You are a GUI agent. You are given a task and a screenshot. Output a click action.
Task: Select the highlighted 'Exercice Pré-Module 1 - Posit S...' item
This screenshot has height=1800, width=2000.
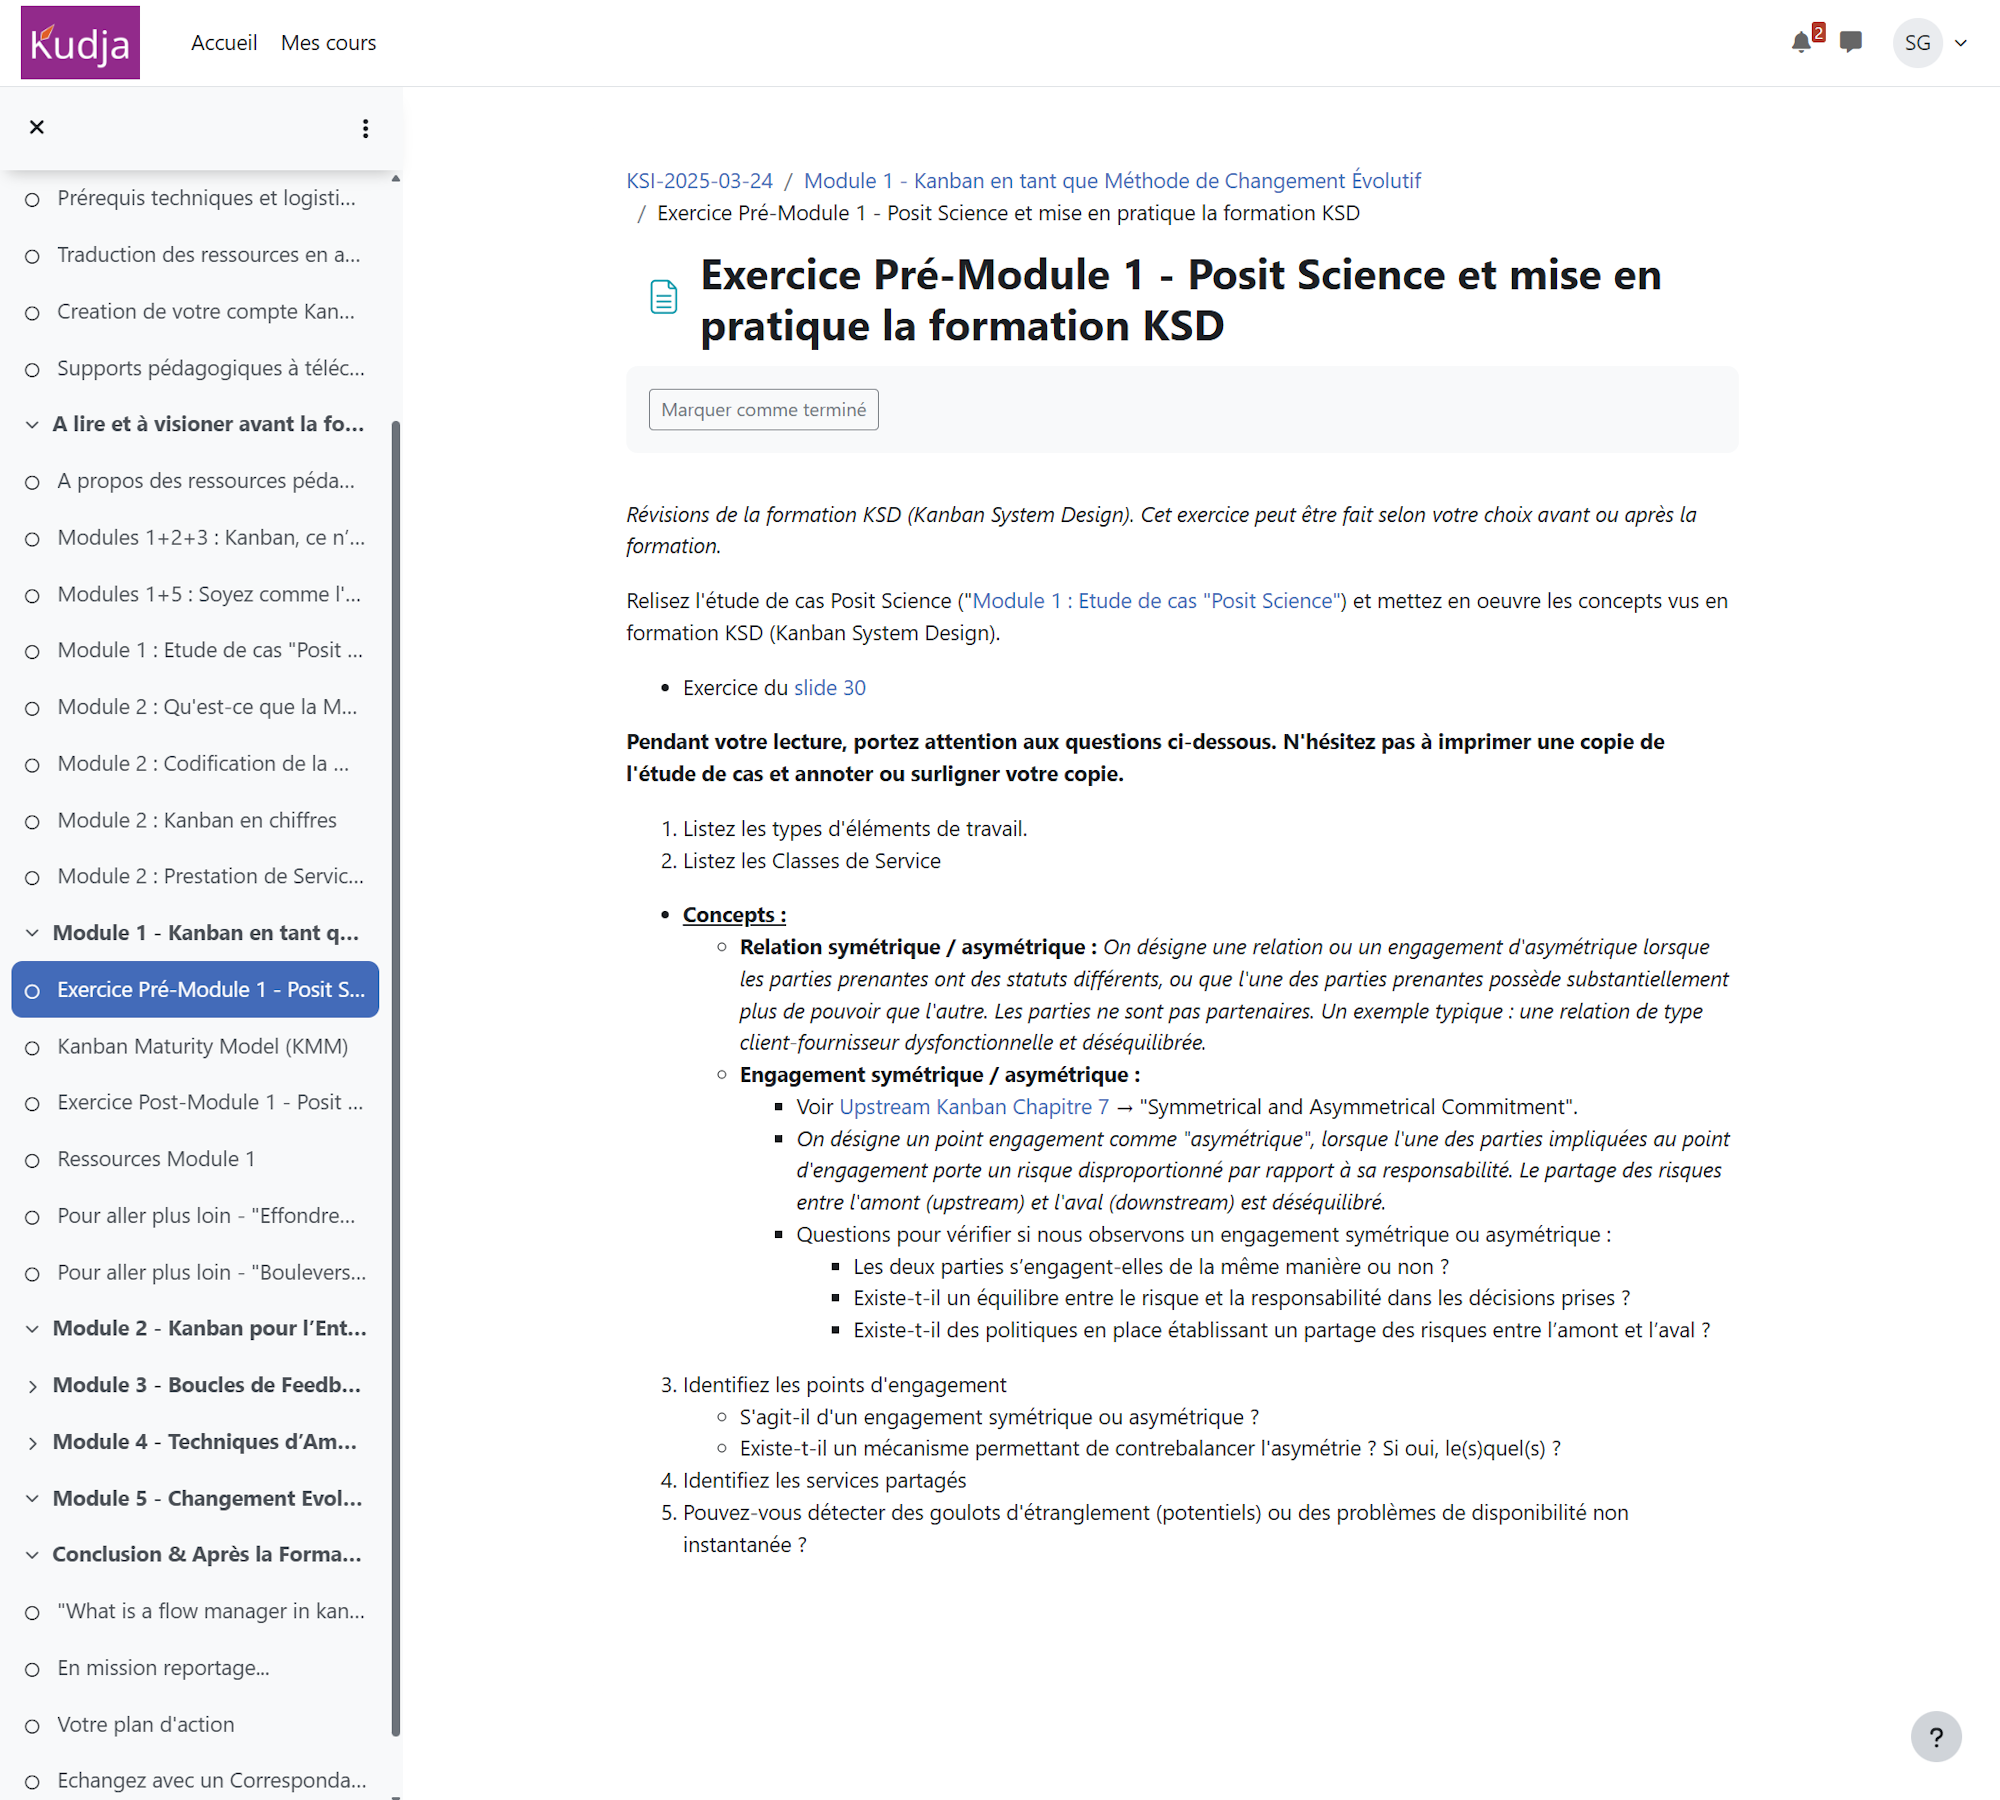[x=195, y=990]
